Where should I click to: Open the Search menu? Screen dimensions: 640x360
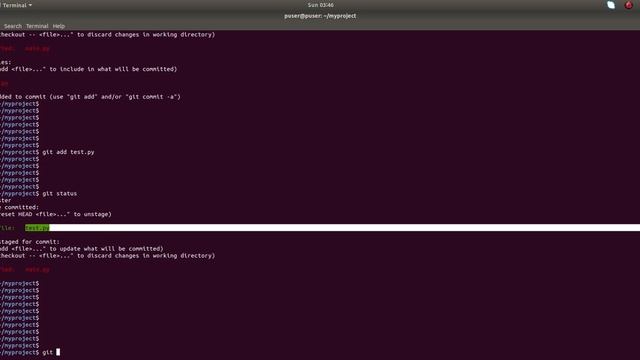pyautogui.click(x=13, y=26)
